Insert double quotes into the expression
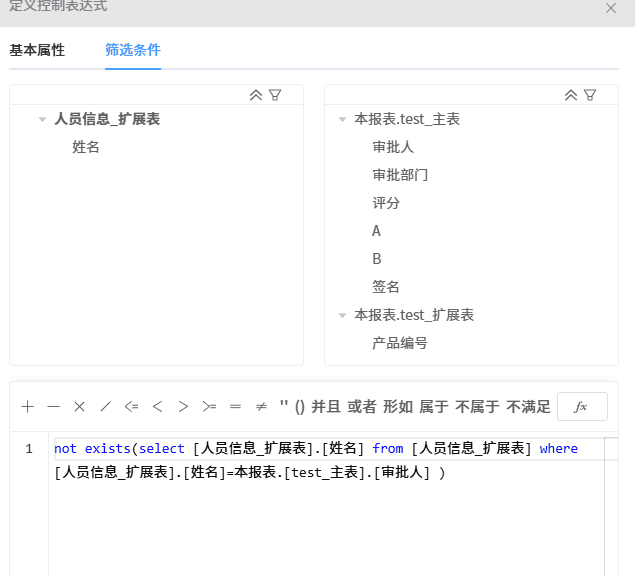 pyautogui.click(x=283, y=405)
